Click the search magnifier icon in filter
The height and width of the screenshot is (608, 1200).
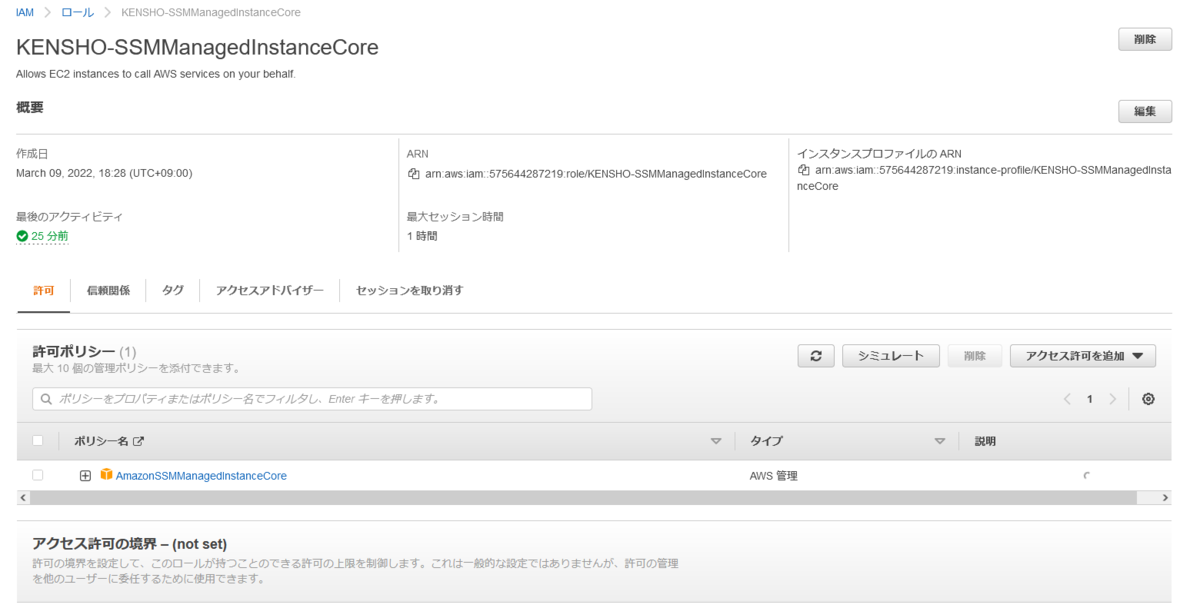tap(46, 399)
